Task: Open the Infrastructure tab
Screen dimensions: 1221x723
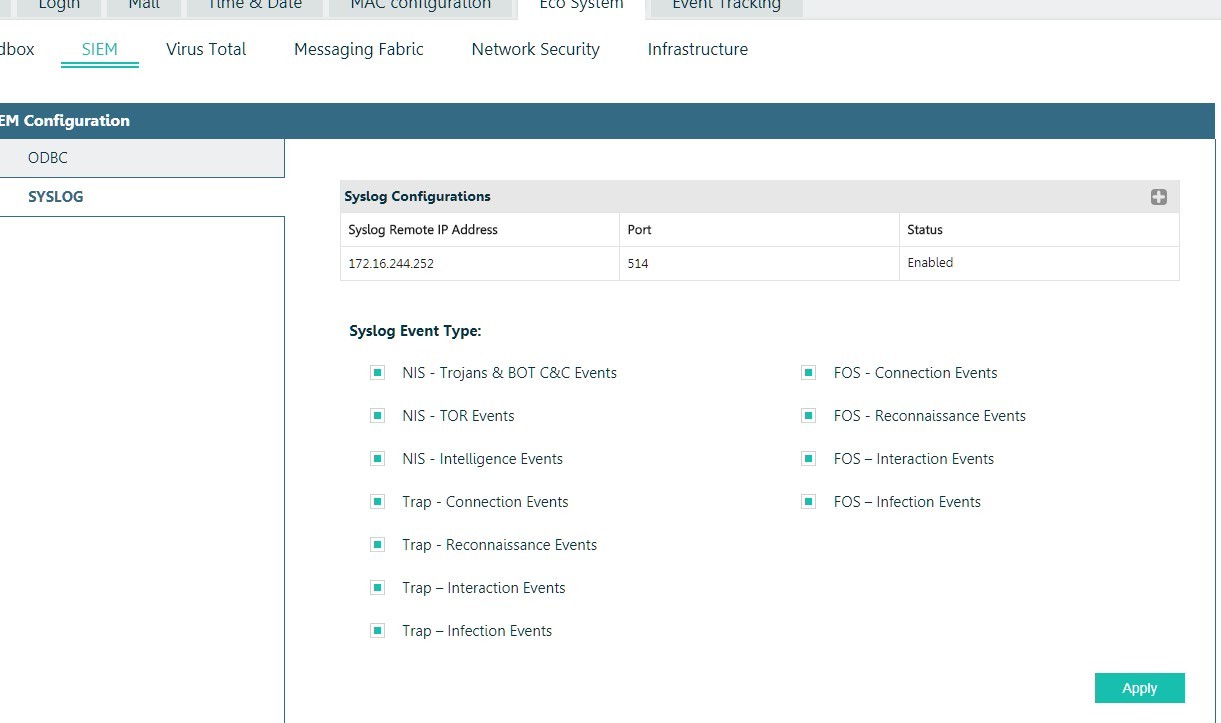Action: pyautogui.click(x=697, y=49)
